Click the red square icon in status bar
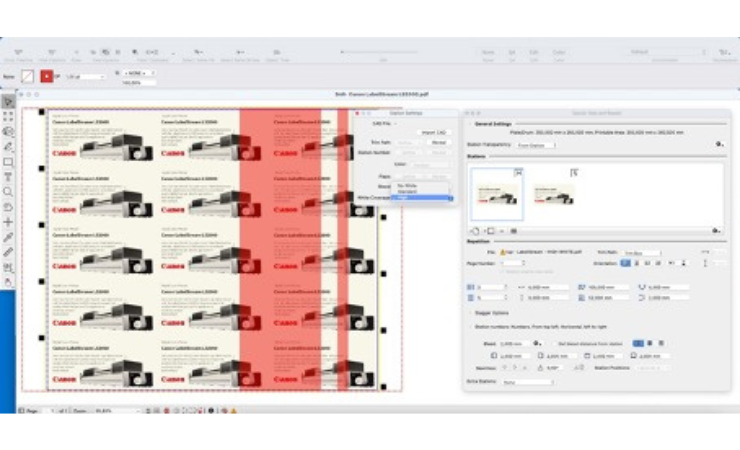This screenshot has width=740, height=450. [166, 411]
